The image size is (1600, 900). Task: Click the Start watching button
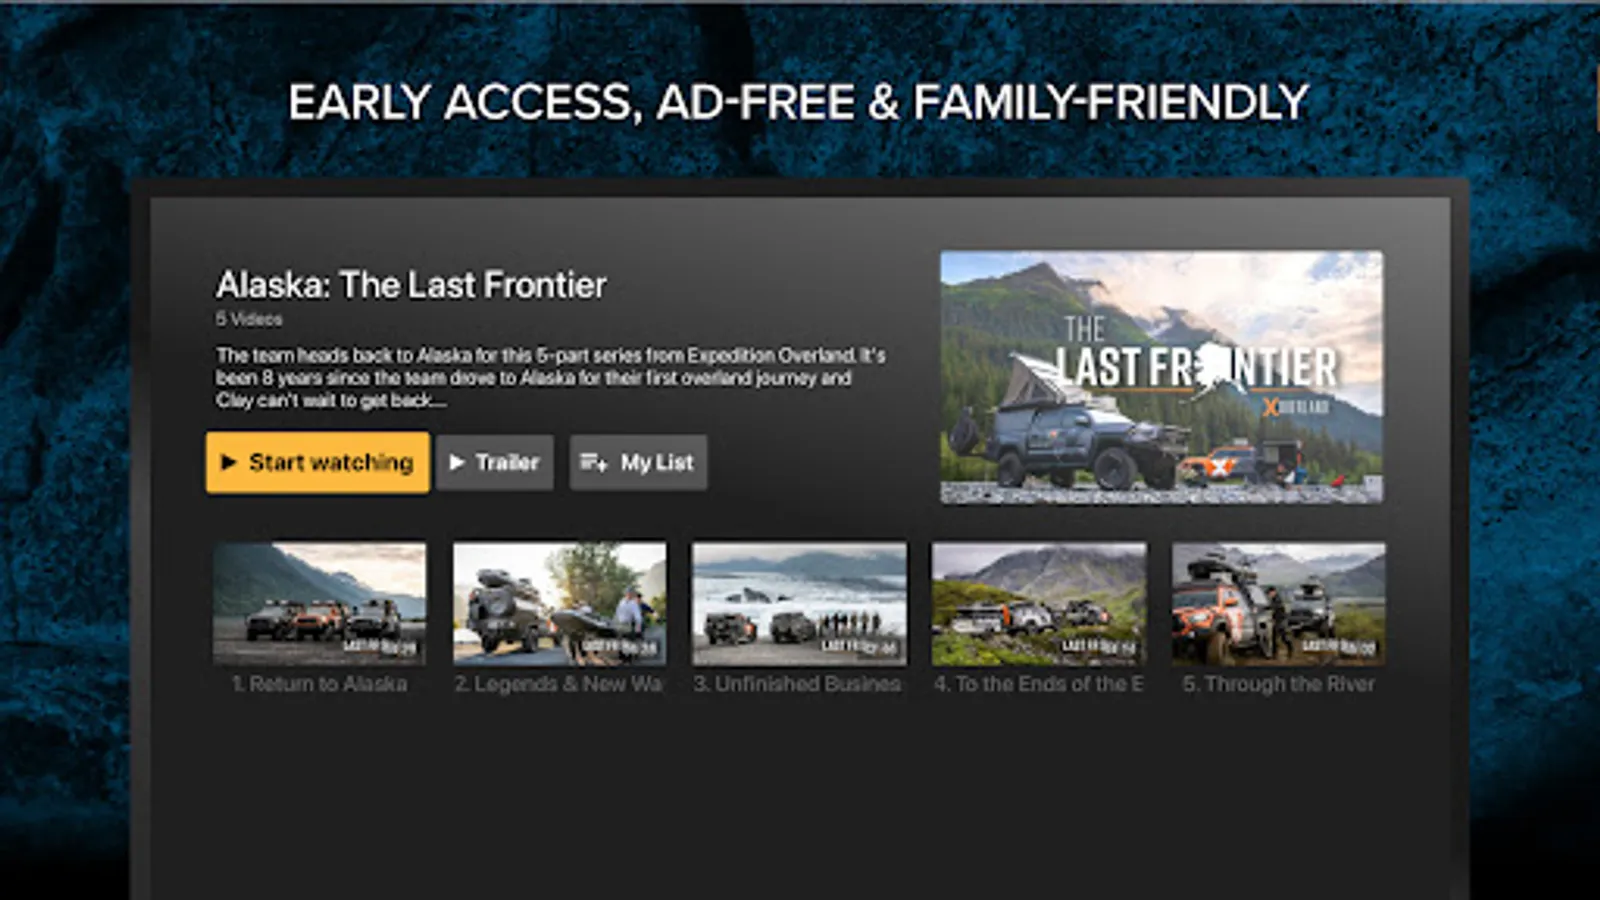[318, 462]
